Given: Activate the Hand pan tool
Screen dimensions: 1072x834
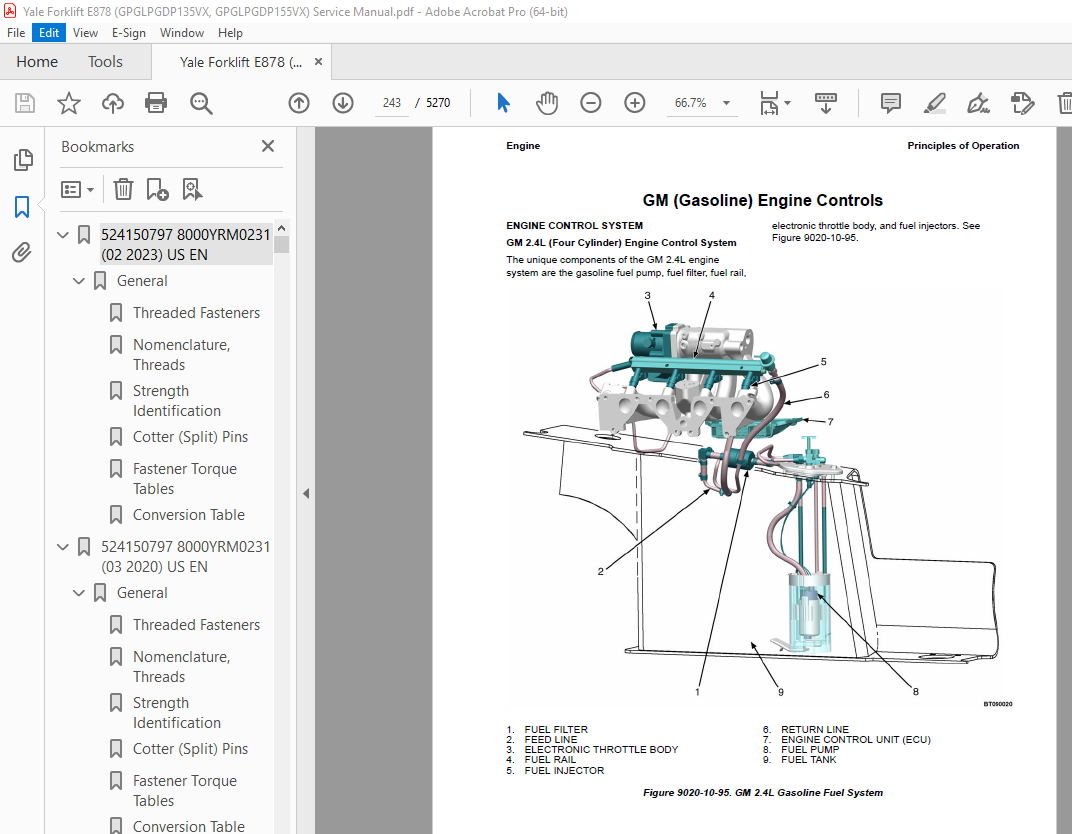Looking at the screenshot, I should [547, 103].
